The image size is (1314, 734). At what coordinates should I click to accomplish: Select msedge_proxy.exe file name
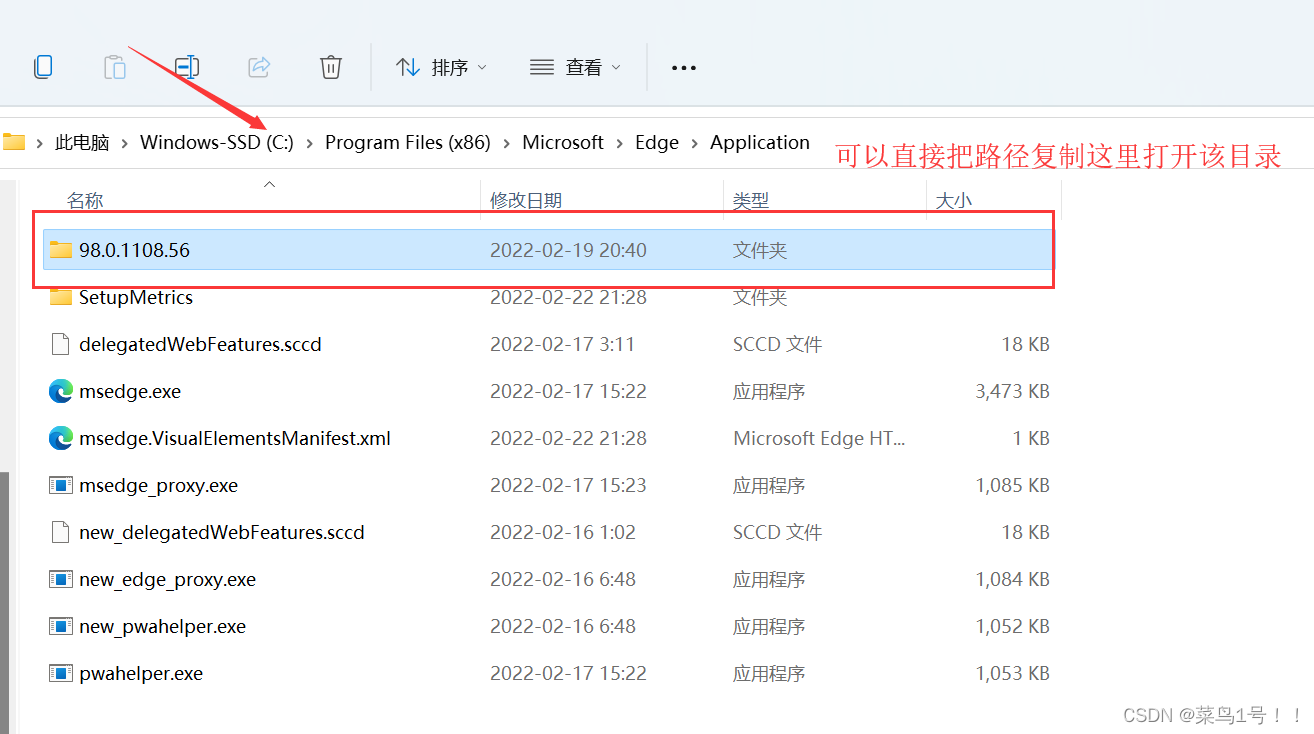pos(158,485)
